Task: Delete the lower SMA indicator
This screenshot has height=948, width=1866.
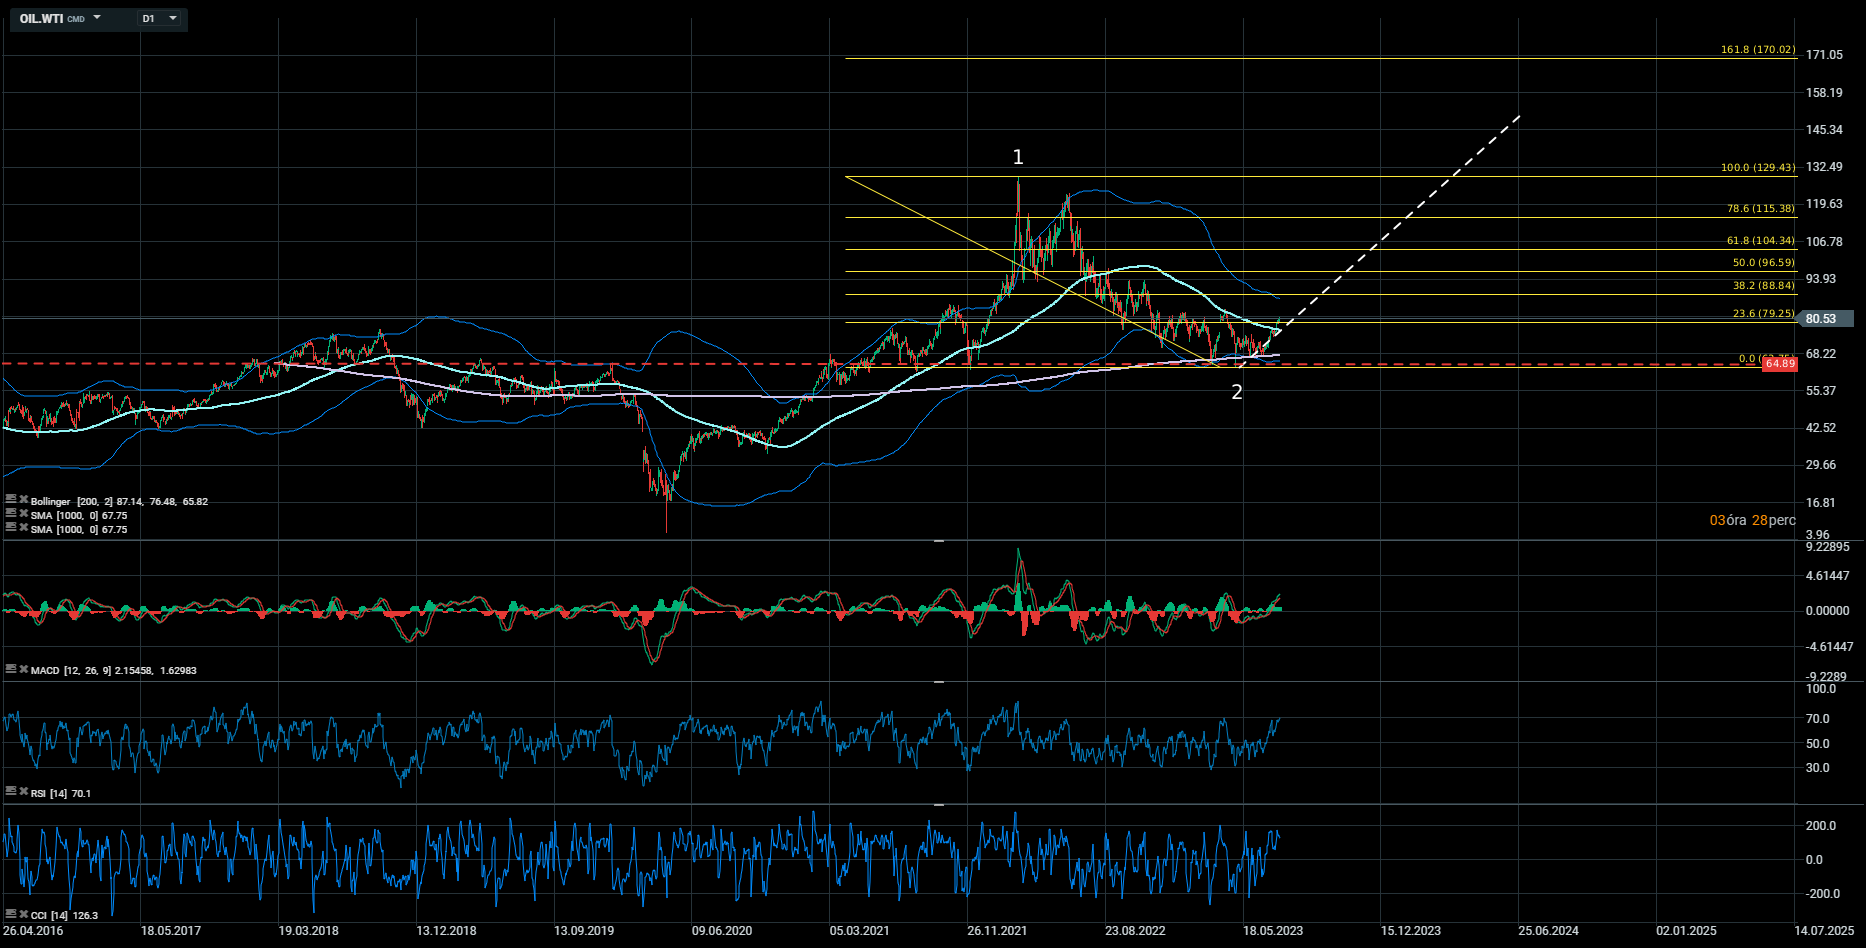Action: click(x=23, y=527)
